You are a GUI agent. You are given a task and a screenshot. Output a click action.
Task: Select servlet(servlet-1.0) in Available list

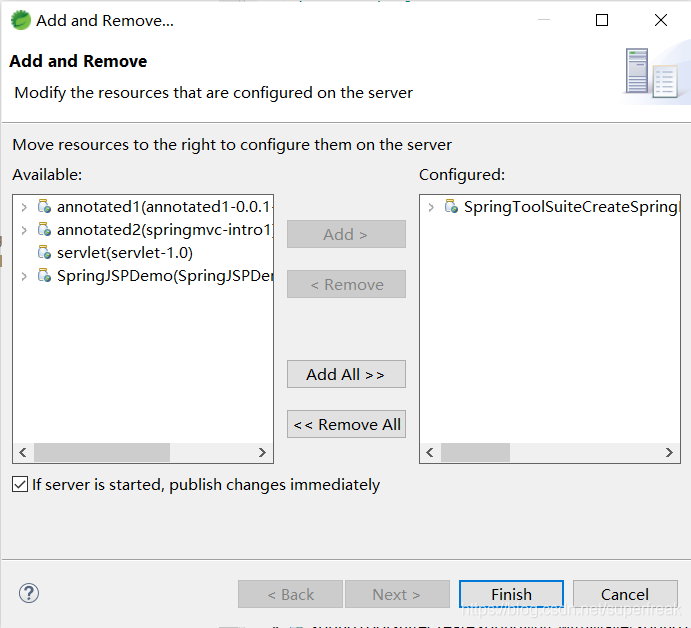(x=125, y=253)
